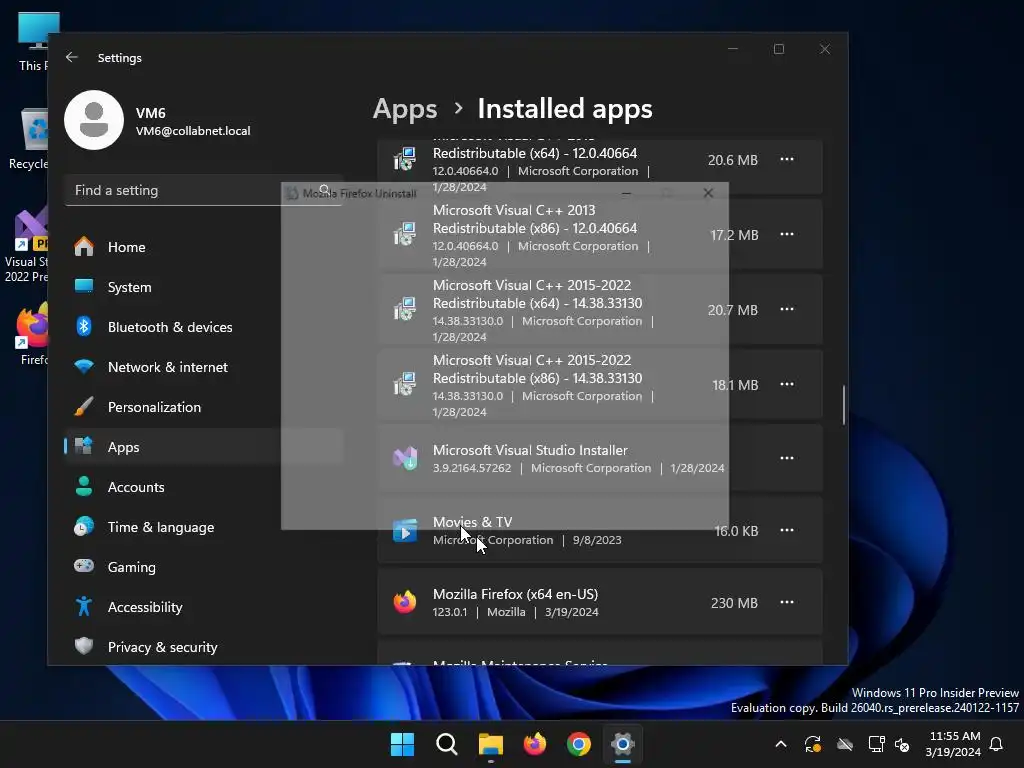The height and width of the screenshot is (768, 1024).
Task: Open Accessibility settings
Action: [204, 607]
